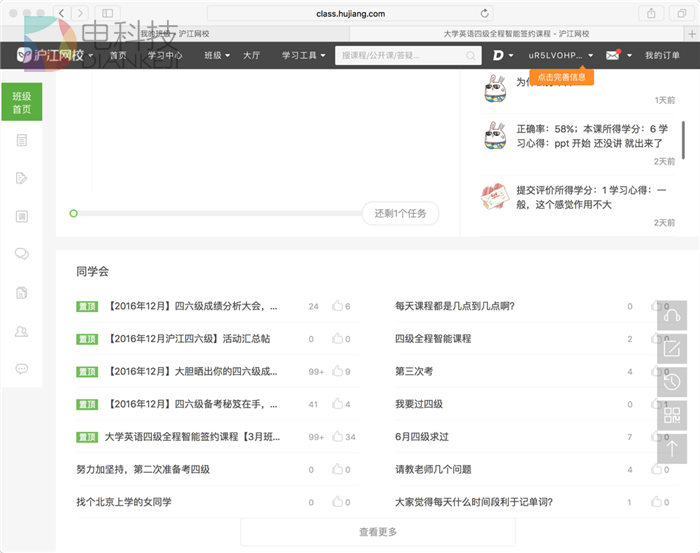The image size is (700, 553).
Task: Click the 查看更多 button
Action: coord(378,532)
